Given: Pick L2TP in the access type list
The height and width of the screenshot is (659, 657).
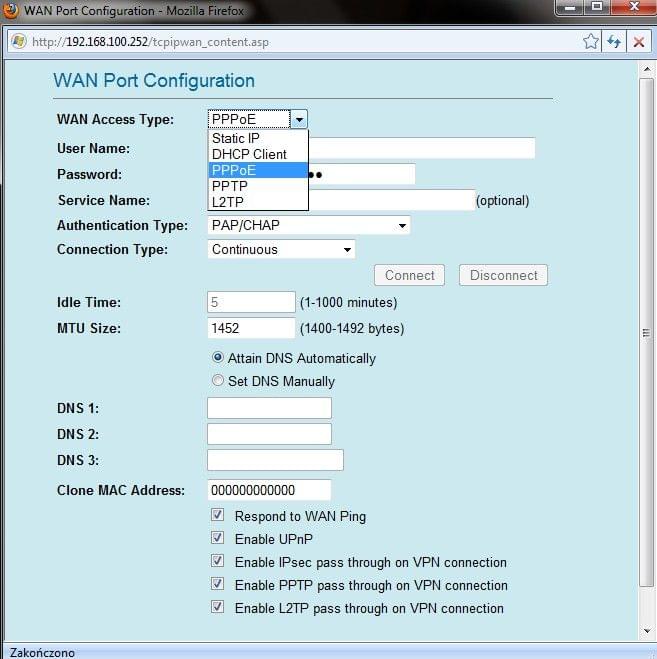Looking at the screenshot, I should pos(229,202).
